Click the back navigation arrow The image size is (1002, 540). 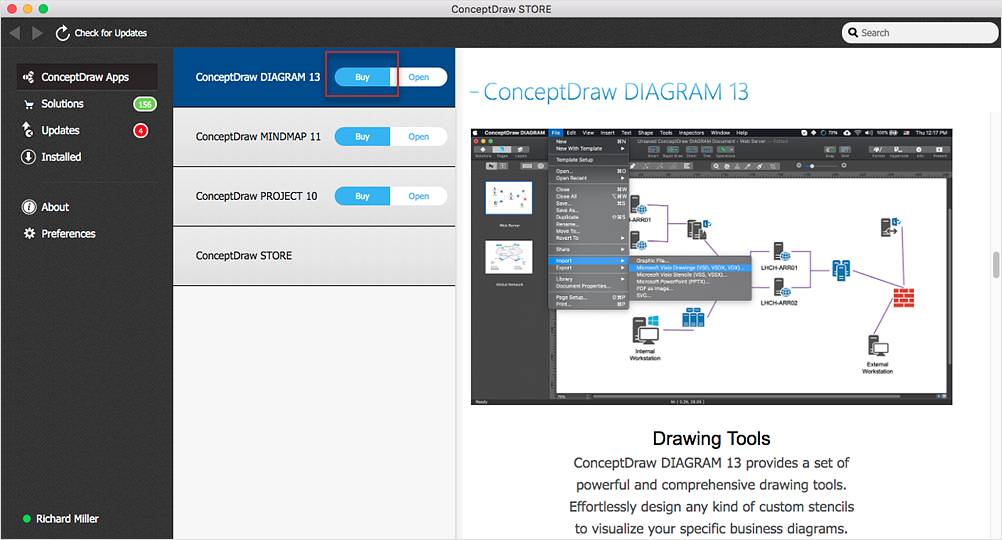click(x=14, y=33)
